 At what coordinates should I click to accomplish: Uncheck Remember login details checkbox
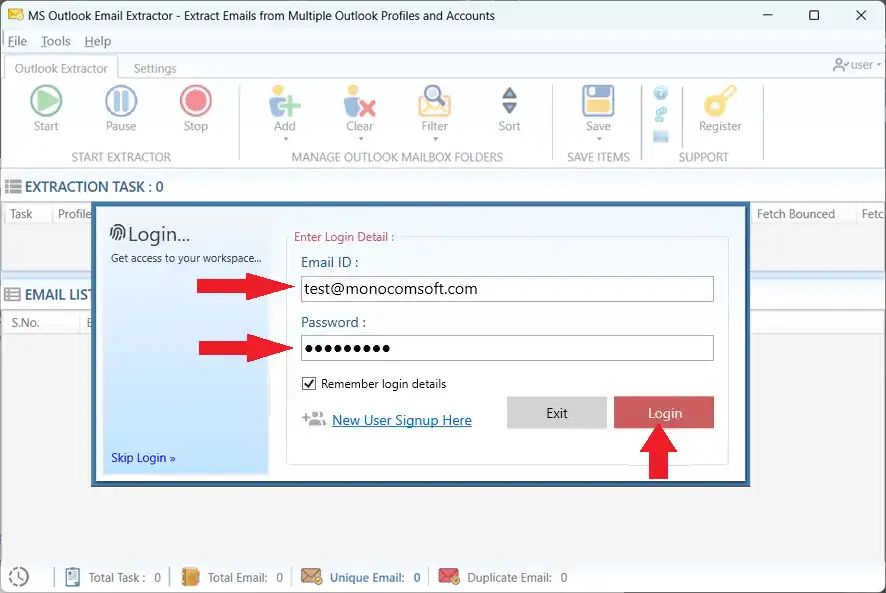(x=309, y=384)
